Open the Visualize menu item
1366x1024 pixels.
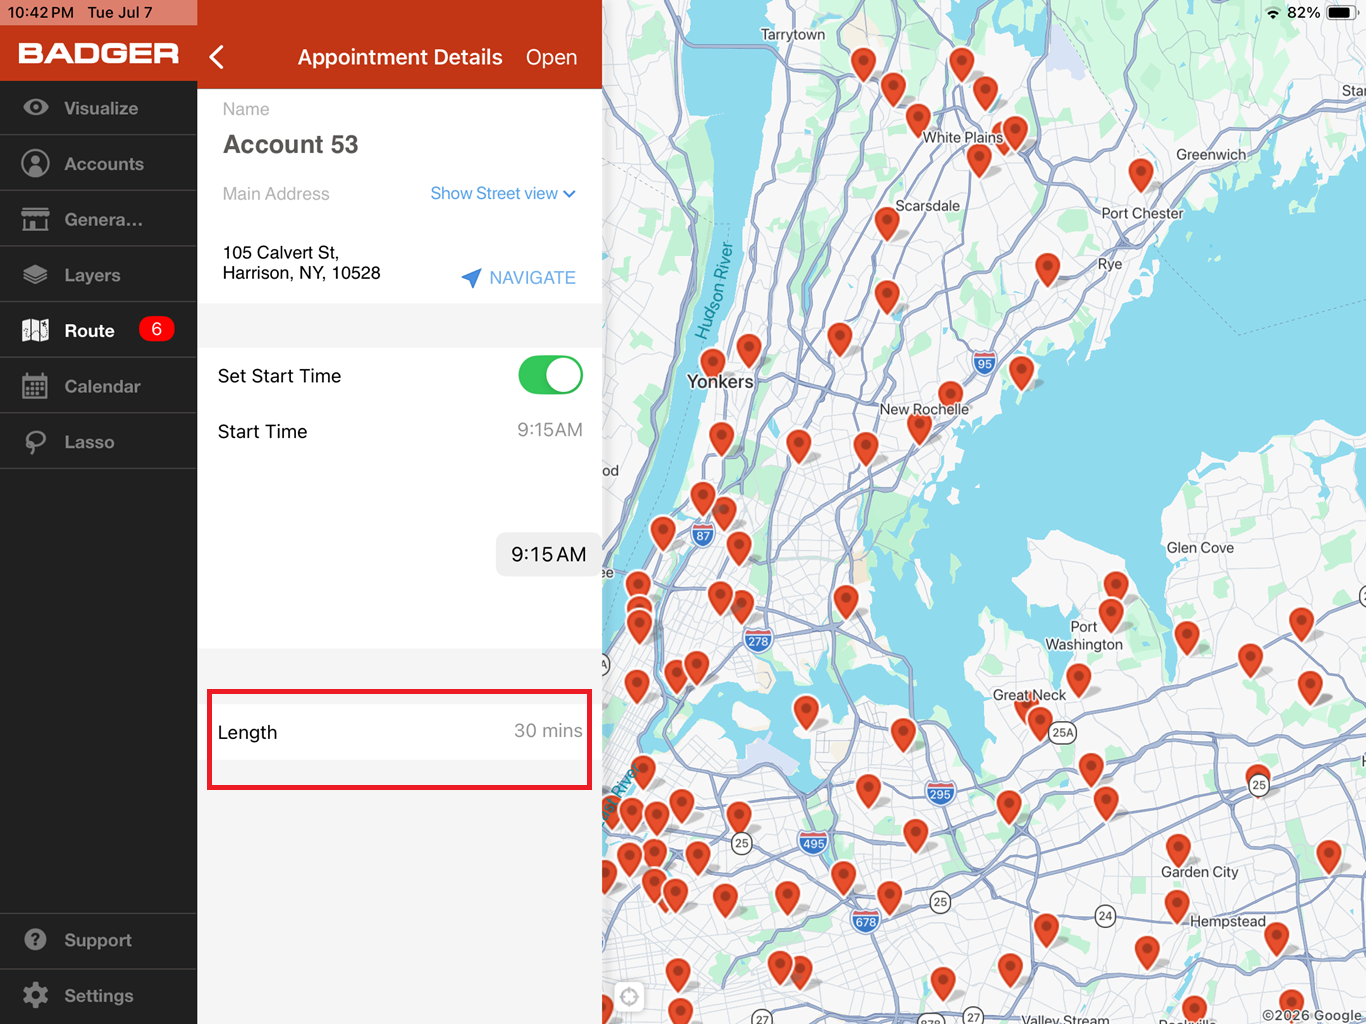pyautogui.click(x=98, y=107)
